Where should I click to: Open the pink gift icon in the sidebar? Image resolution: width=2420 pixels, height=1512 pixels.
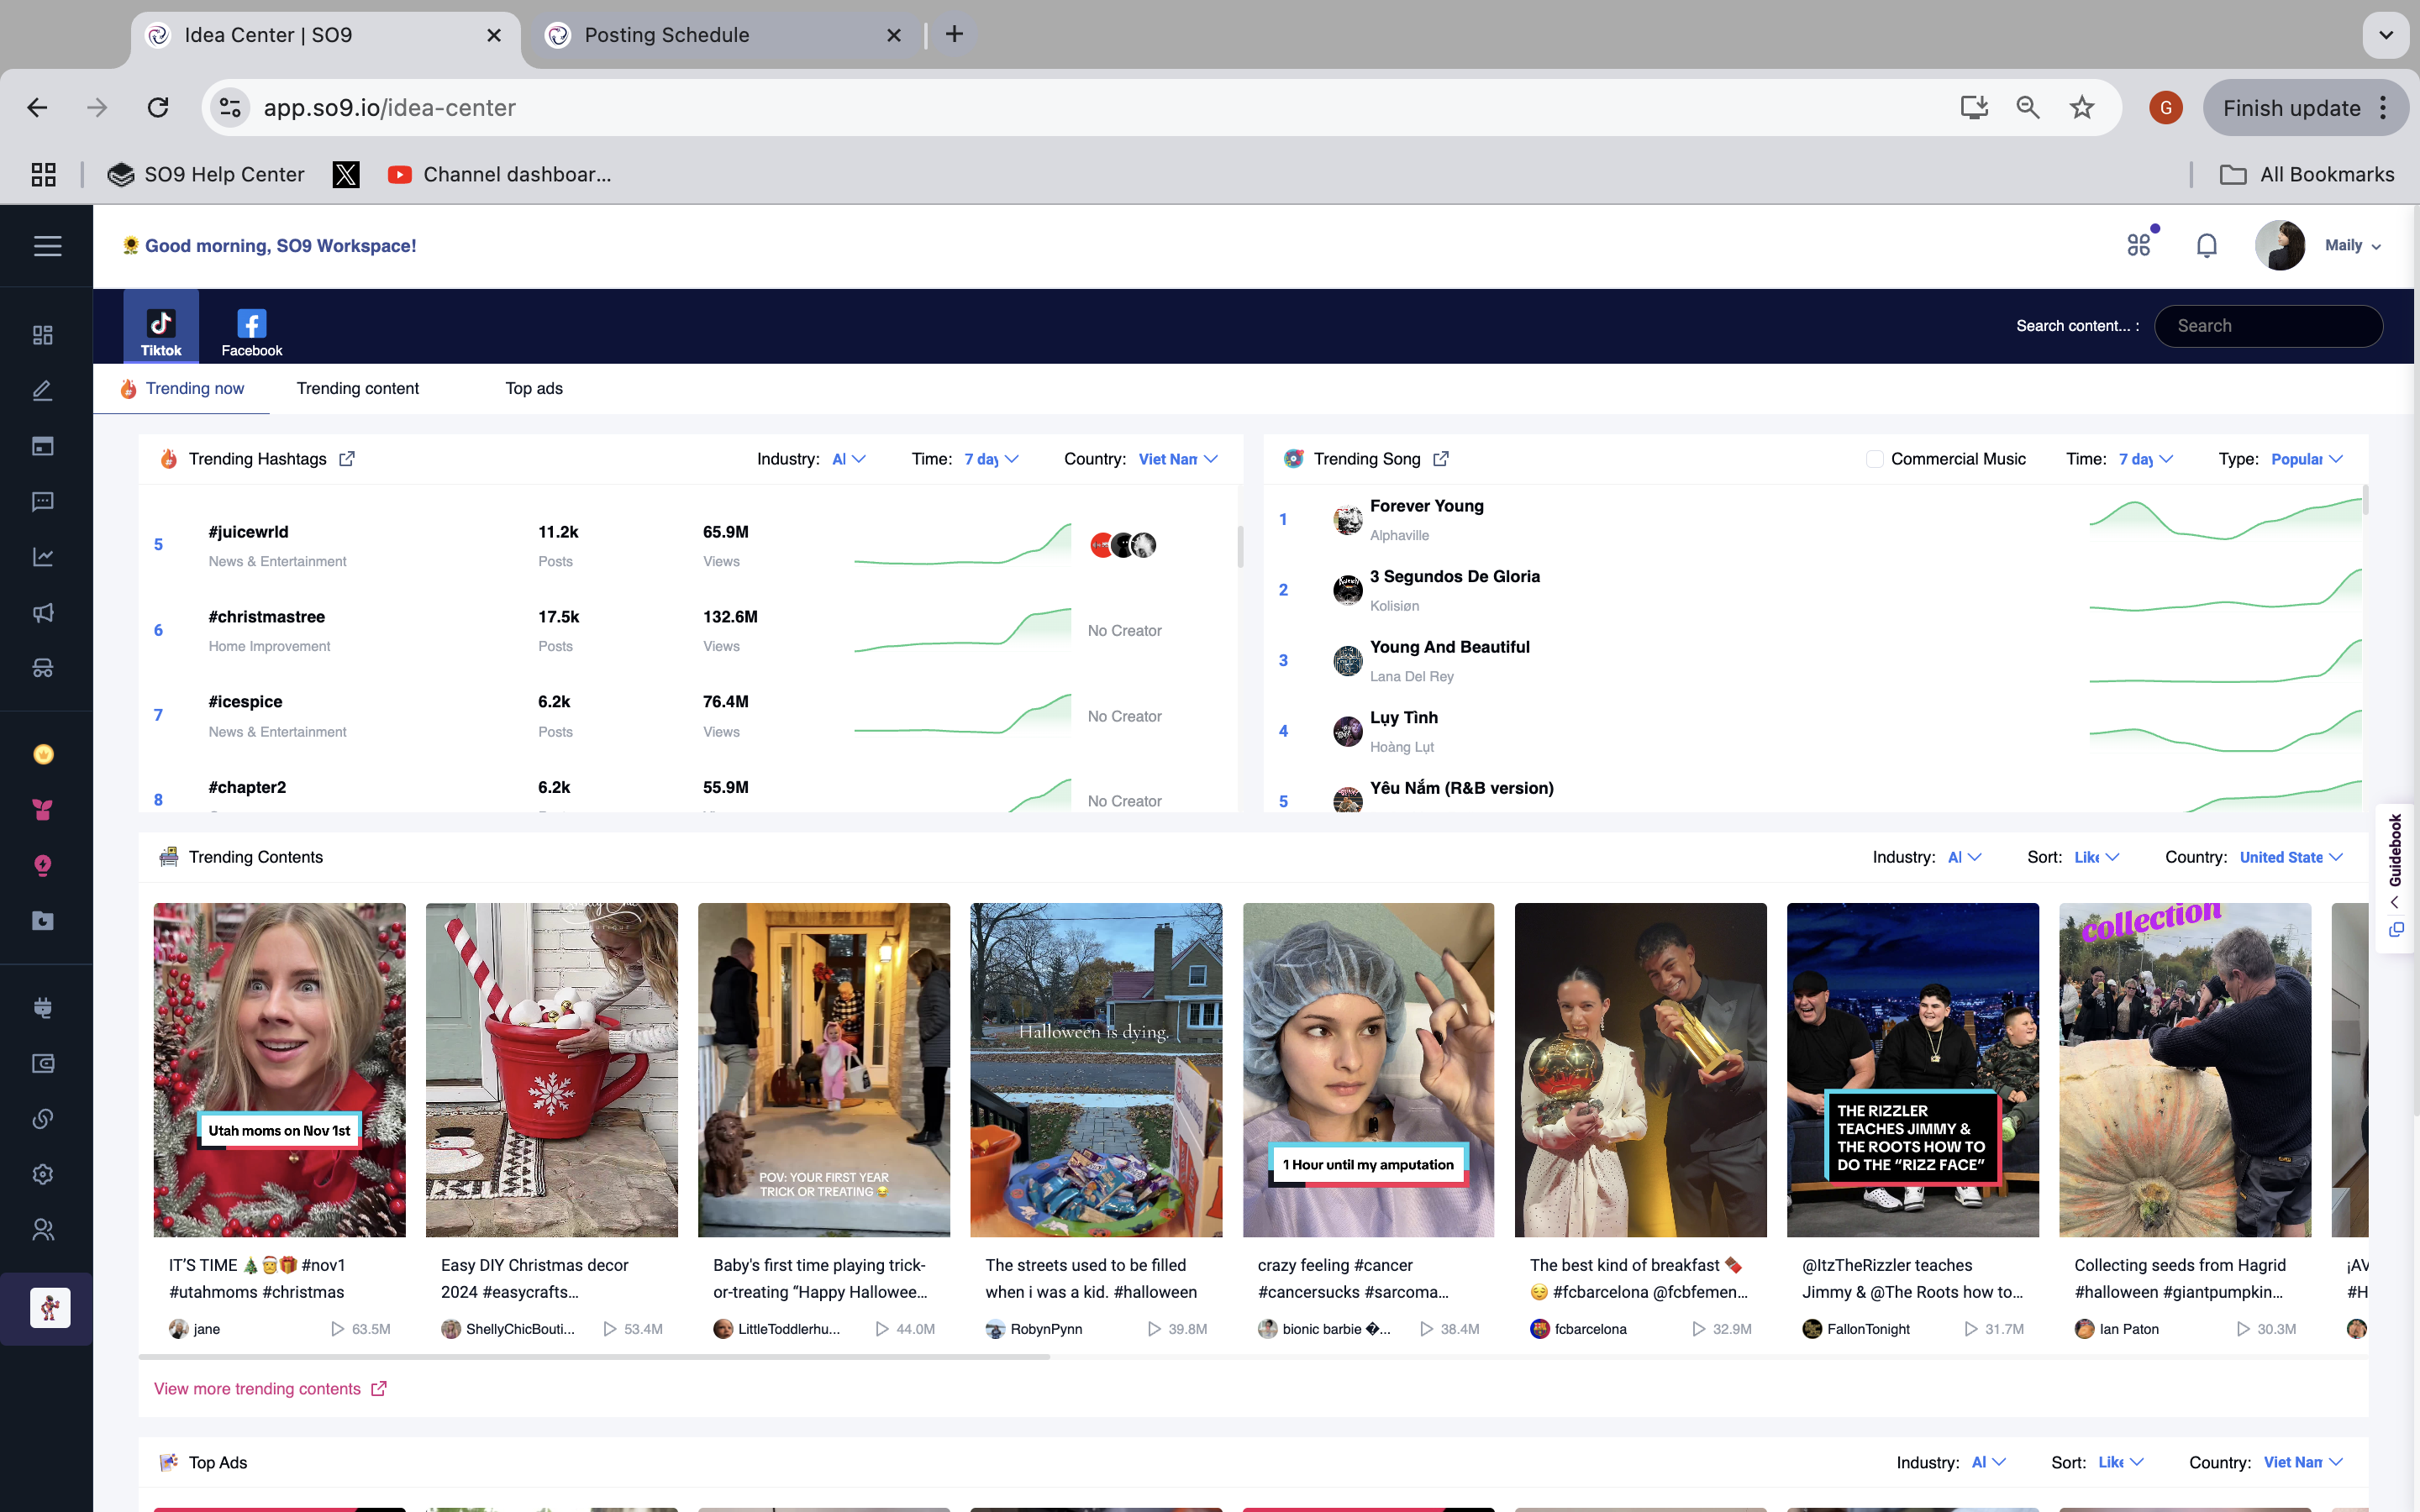[43, 810]
